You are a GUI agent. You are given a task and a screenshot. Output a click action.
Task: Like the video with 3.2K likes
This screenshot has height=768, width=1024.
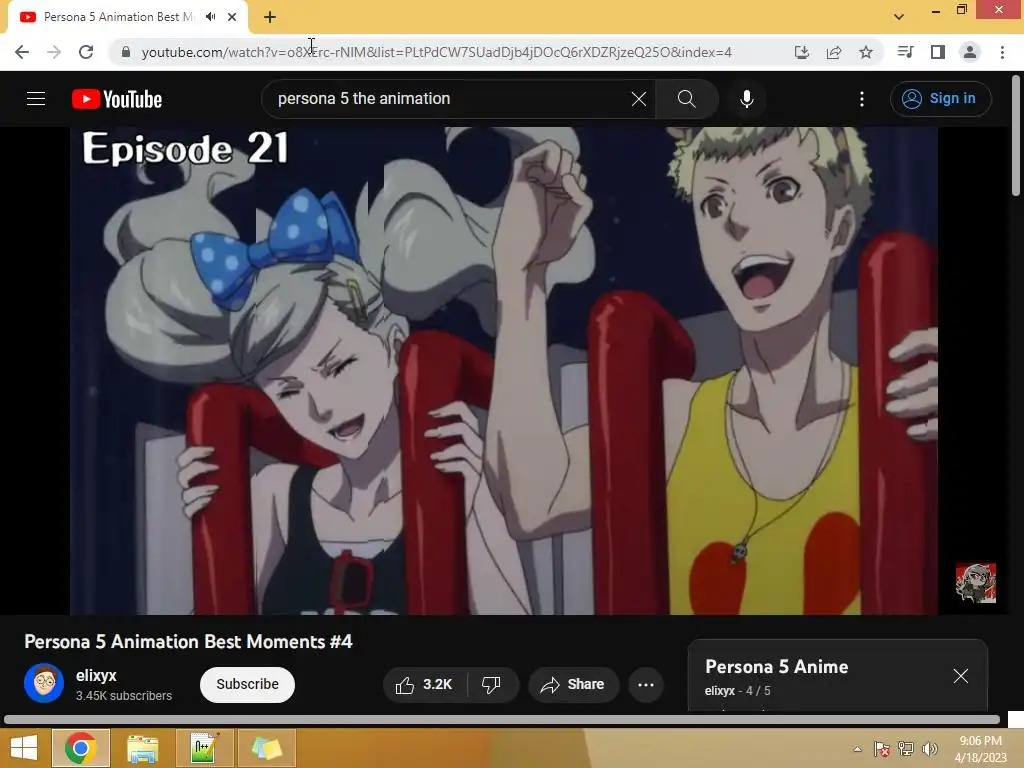[x=424, y=684]
